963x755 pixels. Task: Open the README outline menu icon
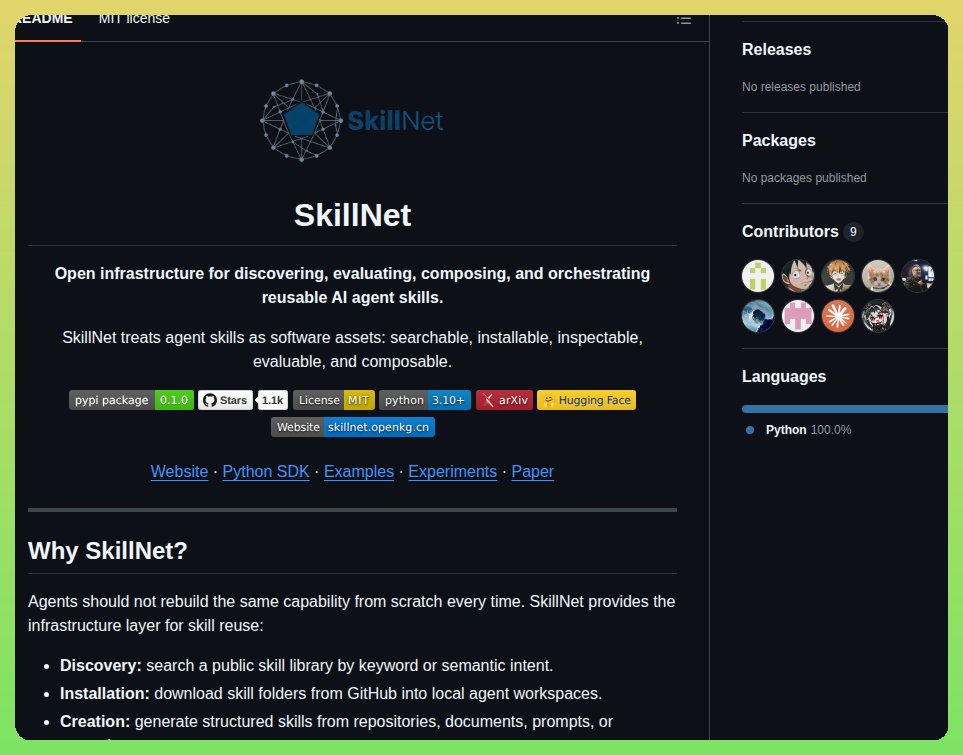click(684, 20)
